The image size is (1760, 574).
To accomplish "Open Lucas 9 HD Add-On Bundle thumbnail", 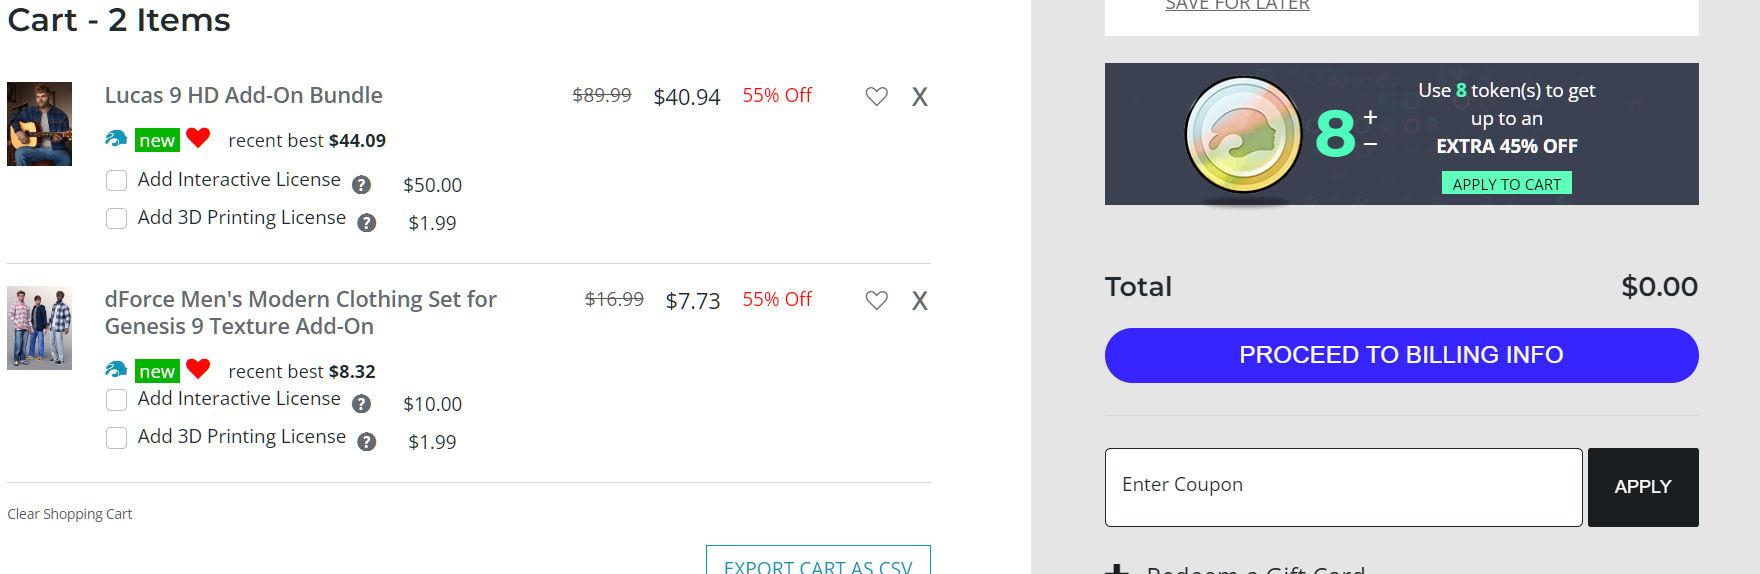I will click(x=40, y=124).
